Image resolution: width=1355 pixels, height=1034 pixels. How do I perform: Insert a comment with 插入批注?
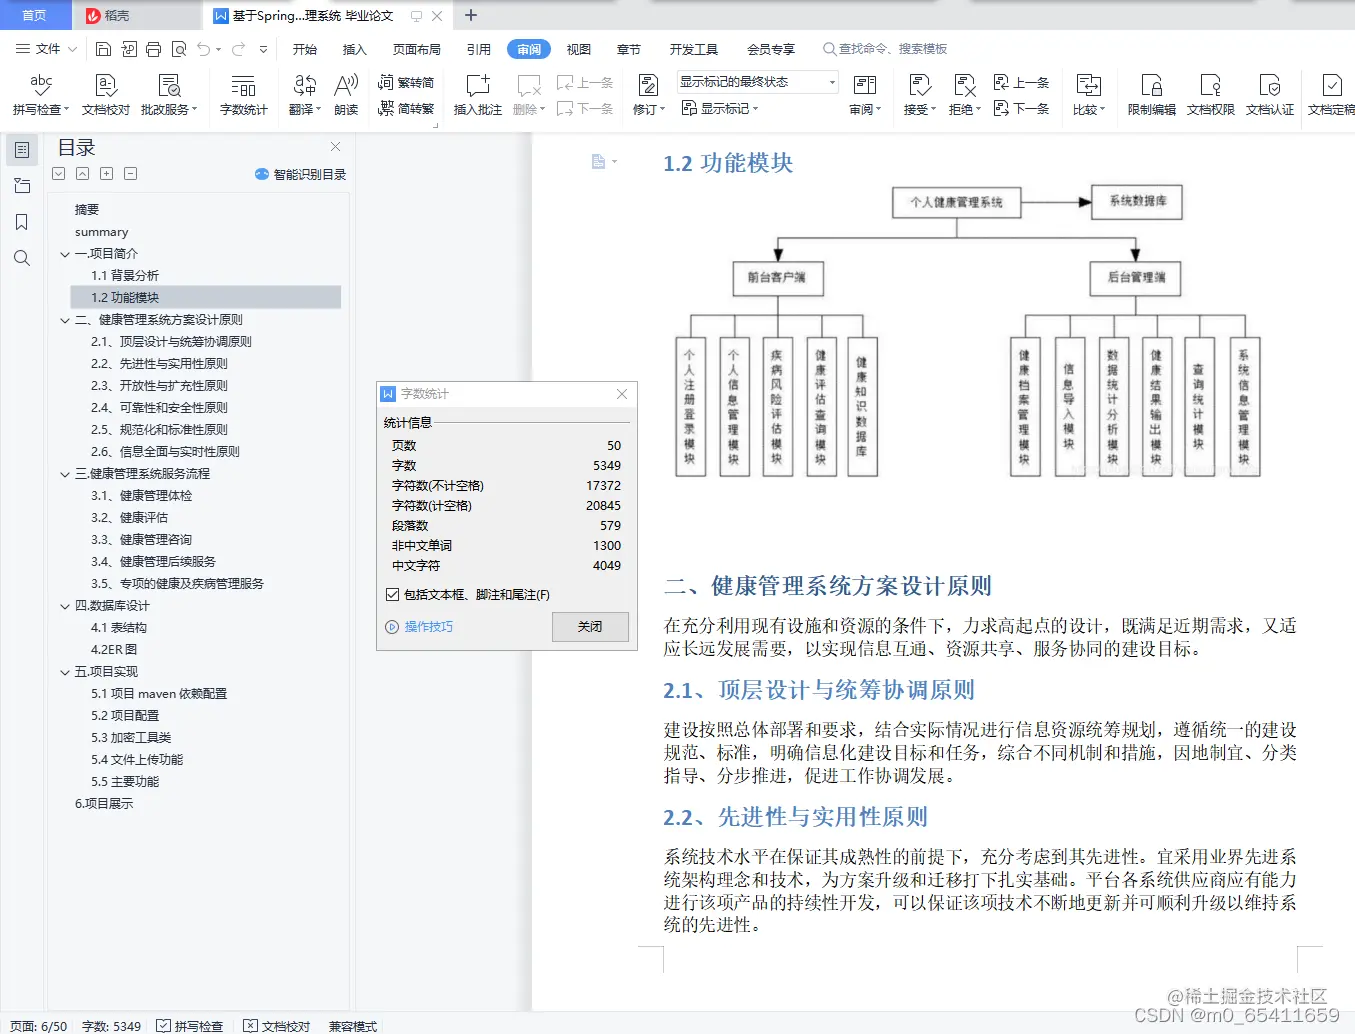pos(477,95)
